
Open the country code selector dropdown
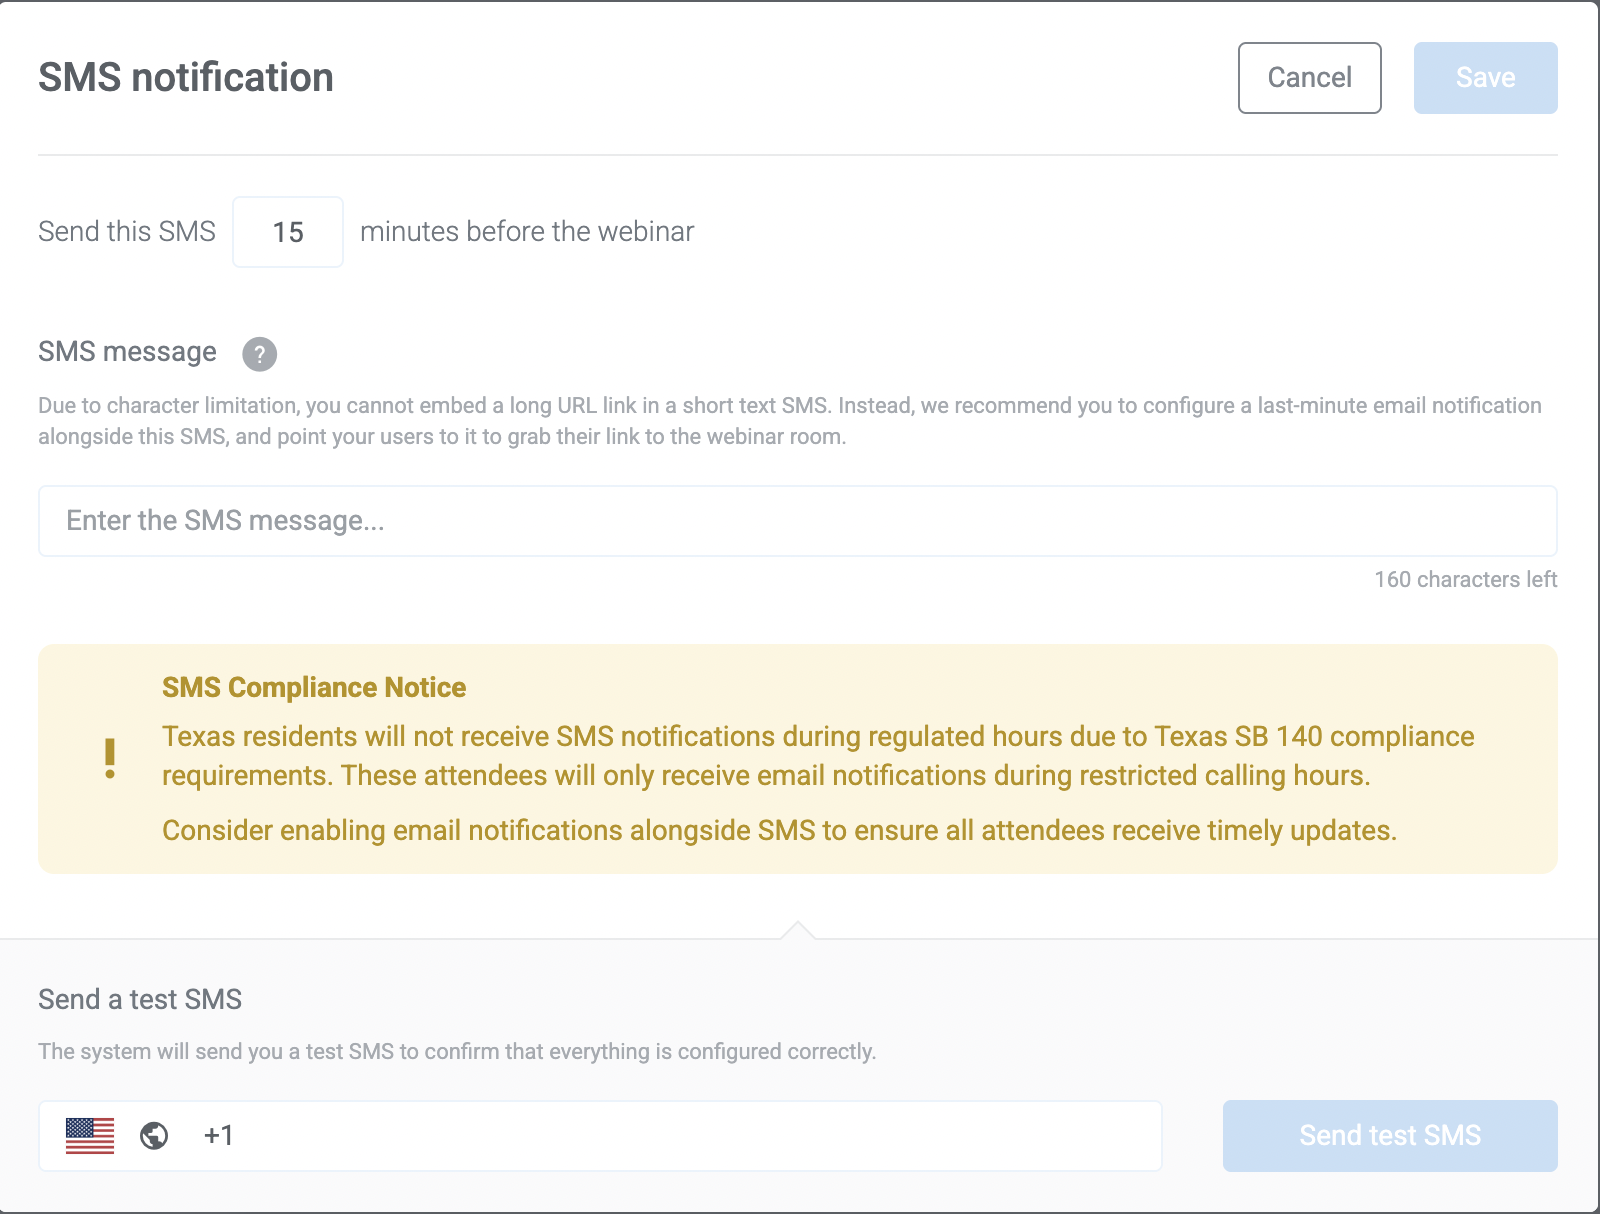[120, 1136]
